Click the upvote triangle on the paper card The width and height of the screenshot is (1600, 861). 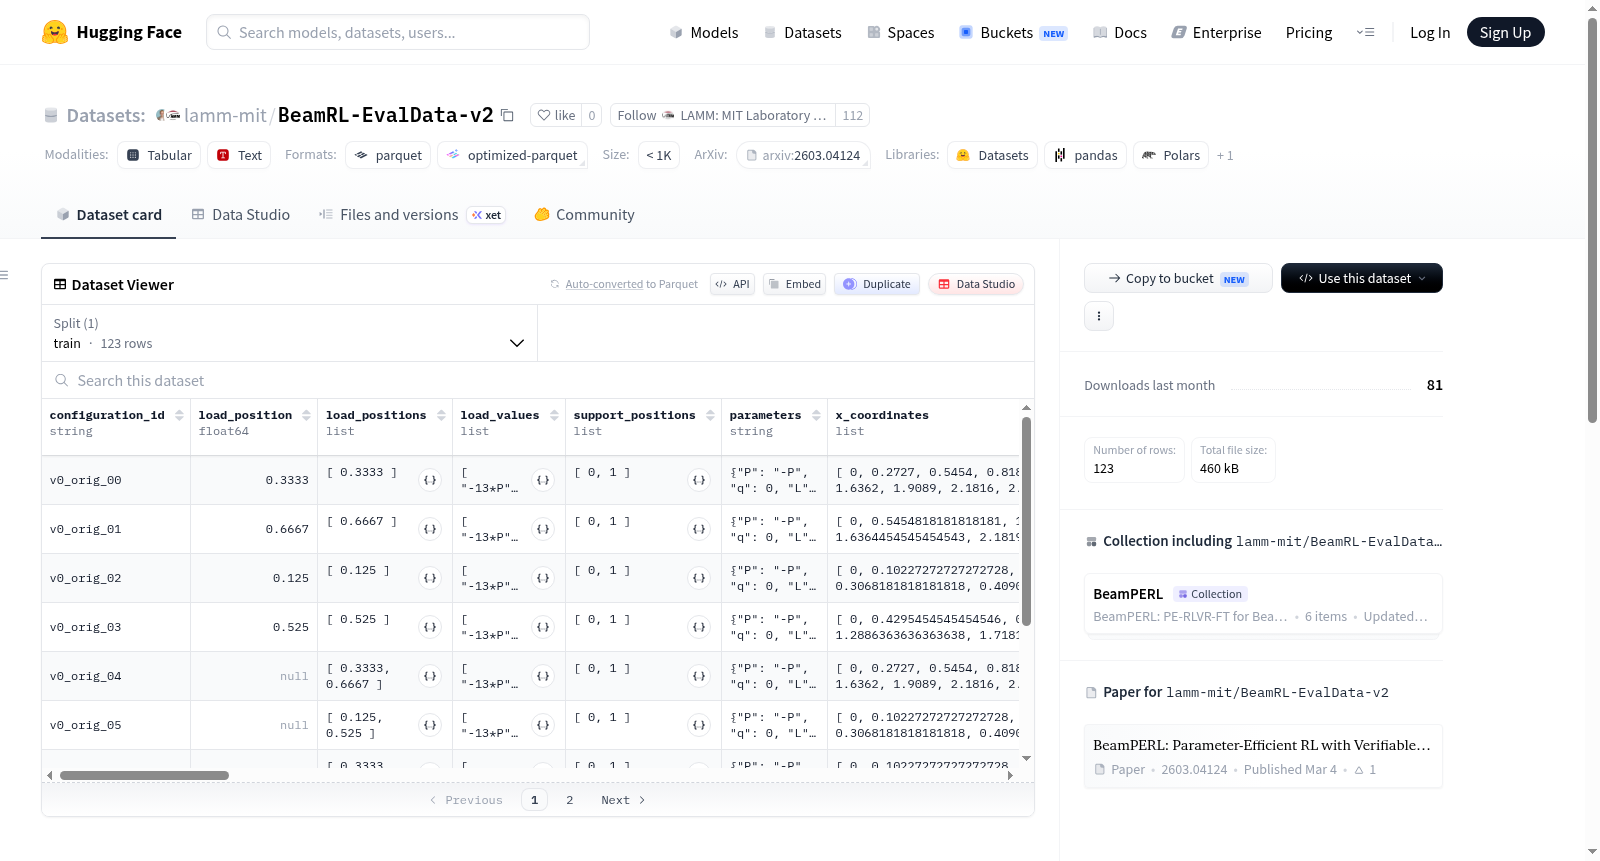click(x=1359, y=770)
